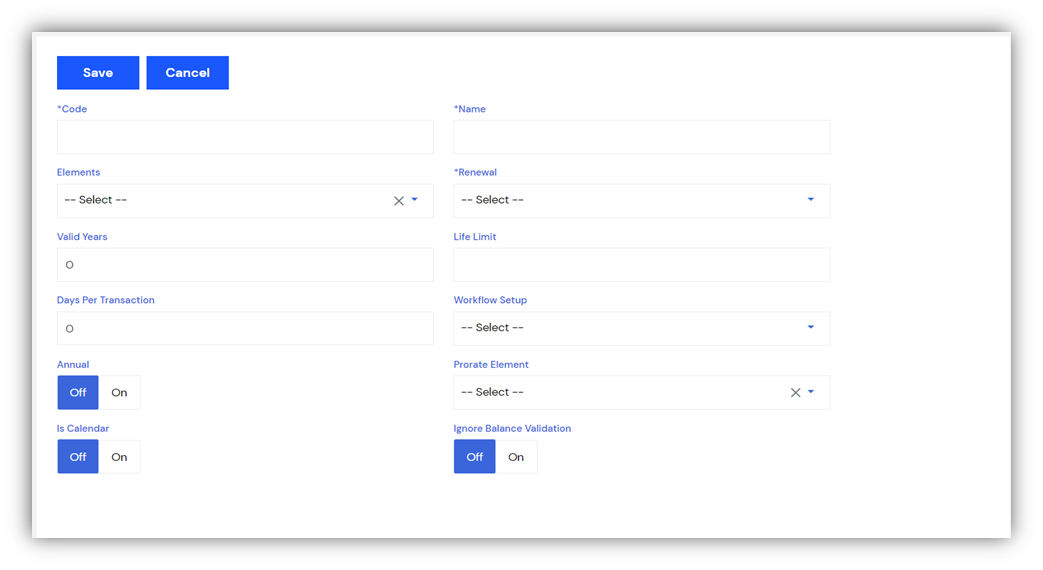Turn Is Calendar toggle On
1043x570 pixels.
(119, 457)
